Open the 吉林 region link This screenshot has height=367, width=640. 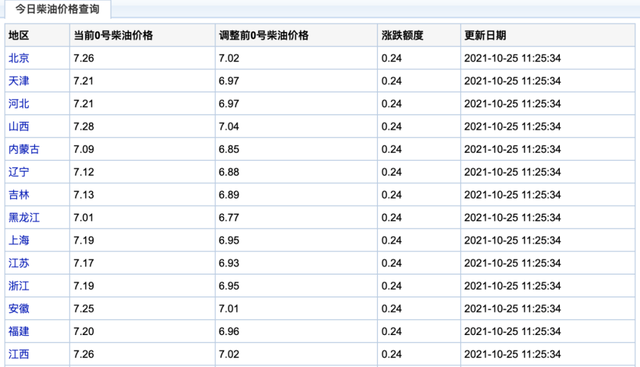(19, 195)
